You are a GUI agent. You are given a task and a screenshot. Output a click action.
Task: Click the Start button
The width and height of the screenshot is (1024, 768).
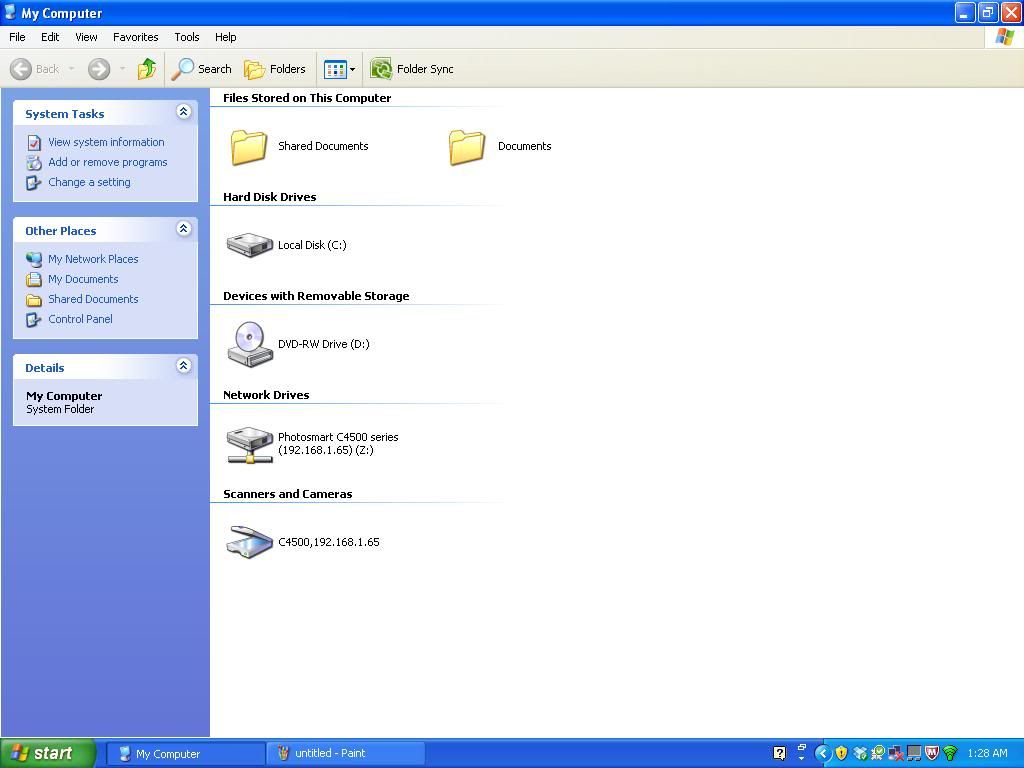47,753
